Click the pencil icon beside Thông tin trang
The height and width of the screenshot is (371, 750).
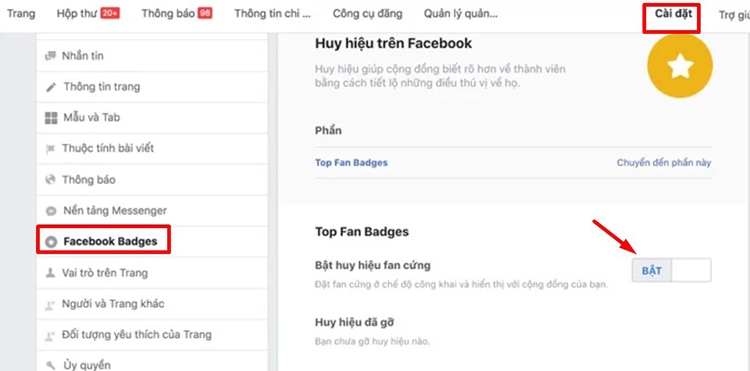51,87
